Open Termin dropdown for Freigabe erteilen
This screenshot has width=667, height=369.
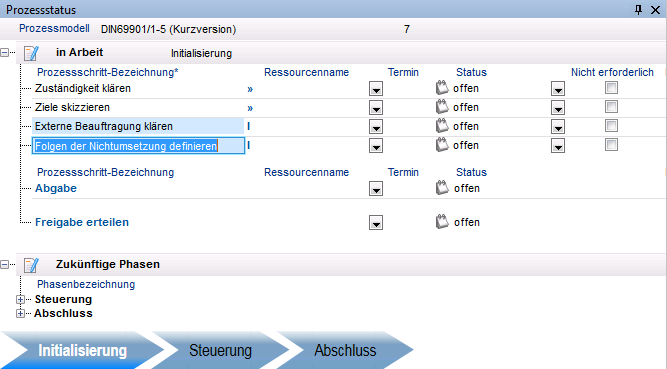[x=376, y=223]
